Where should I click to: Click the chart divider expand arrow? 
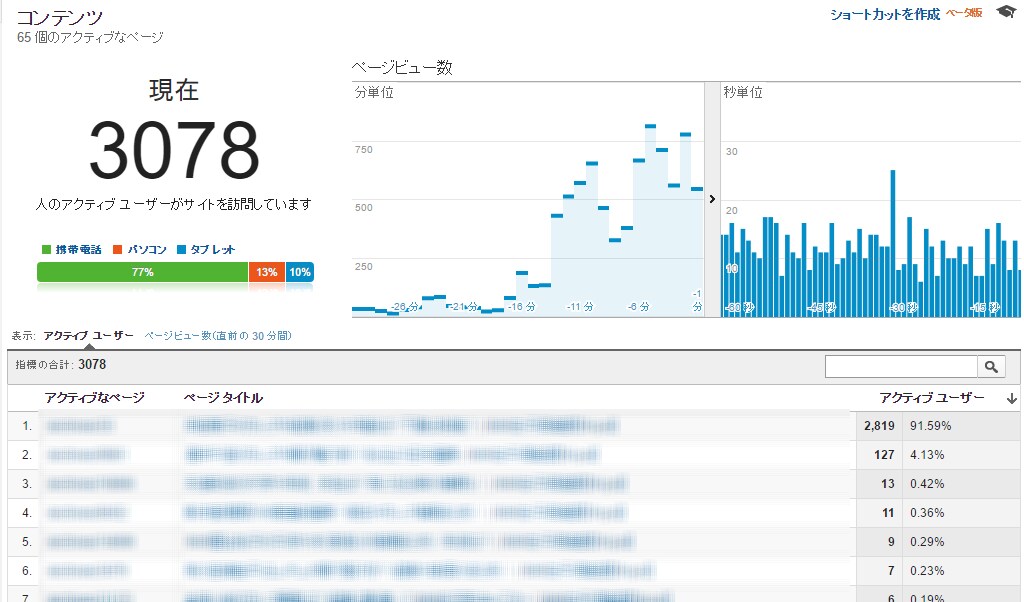click(712, 199)
